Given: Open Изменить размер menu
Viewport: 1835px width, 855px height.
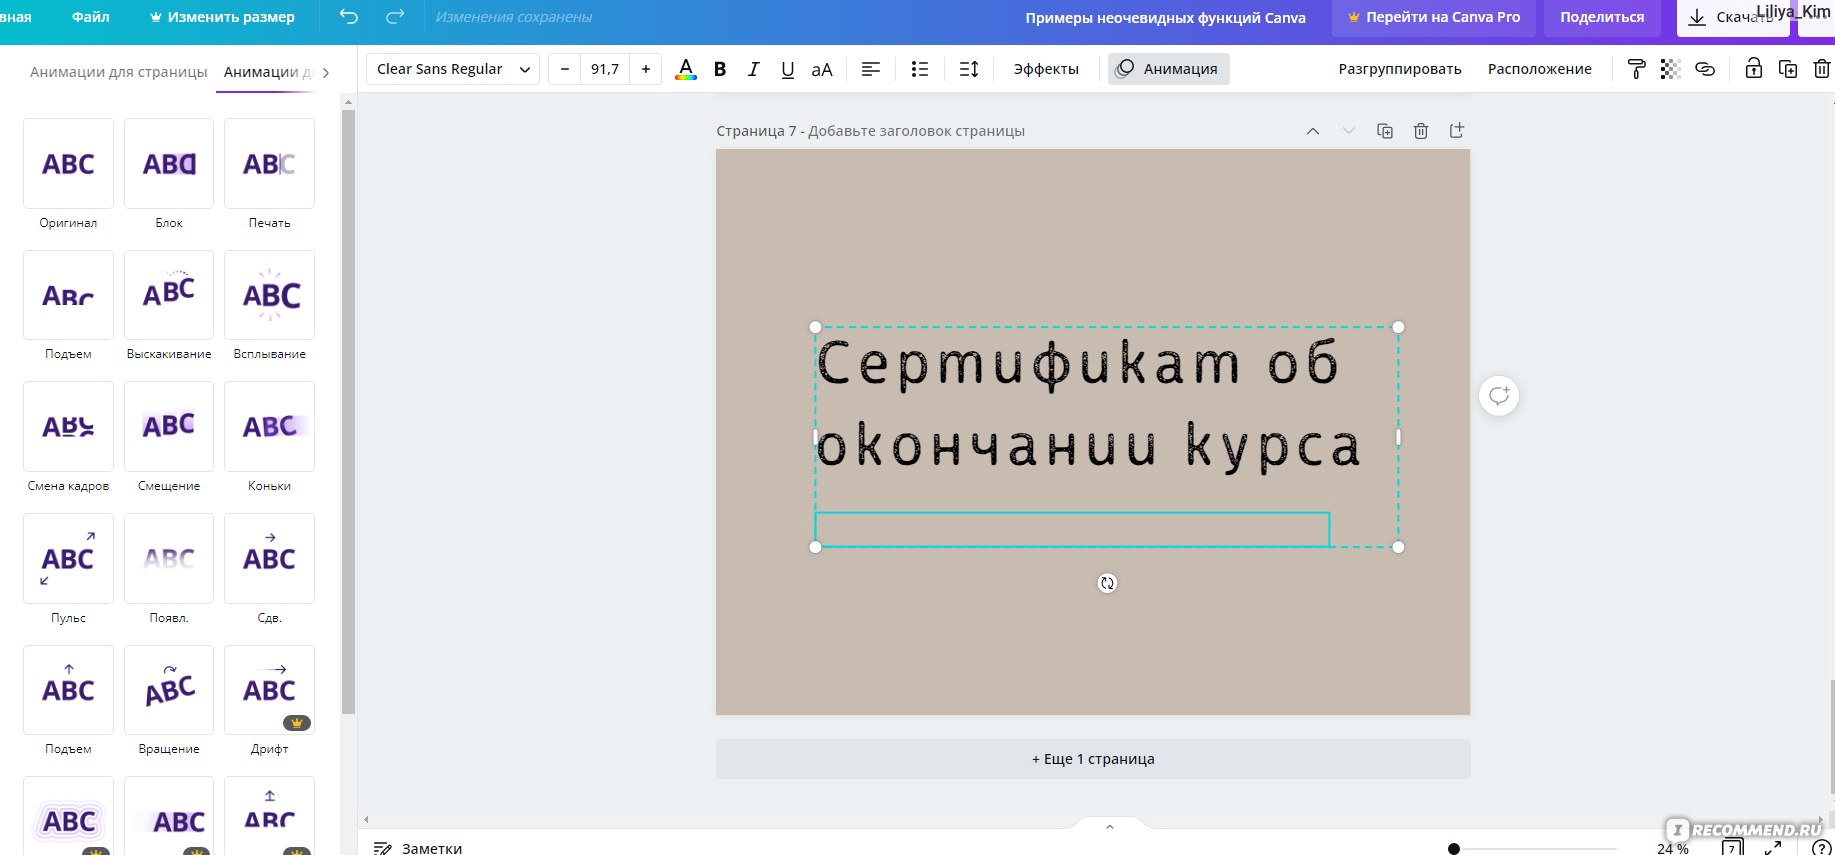Looking at the screenshot, I should coord(222,17).
